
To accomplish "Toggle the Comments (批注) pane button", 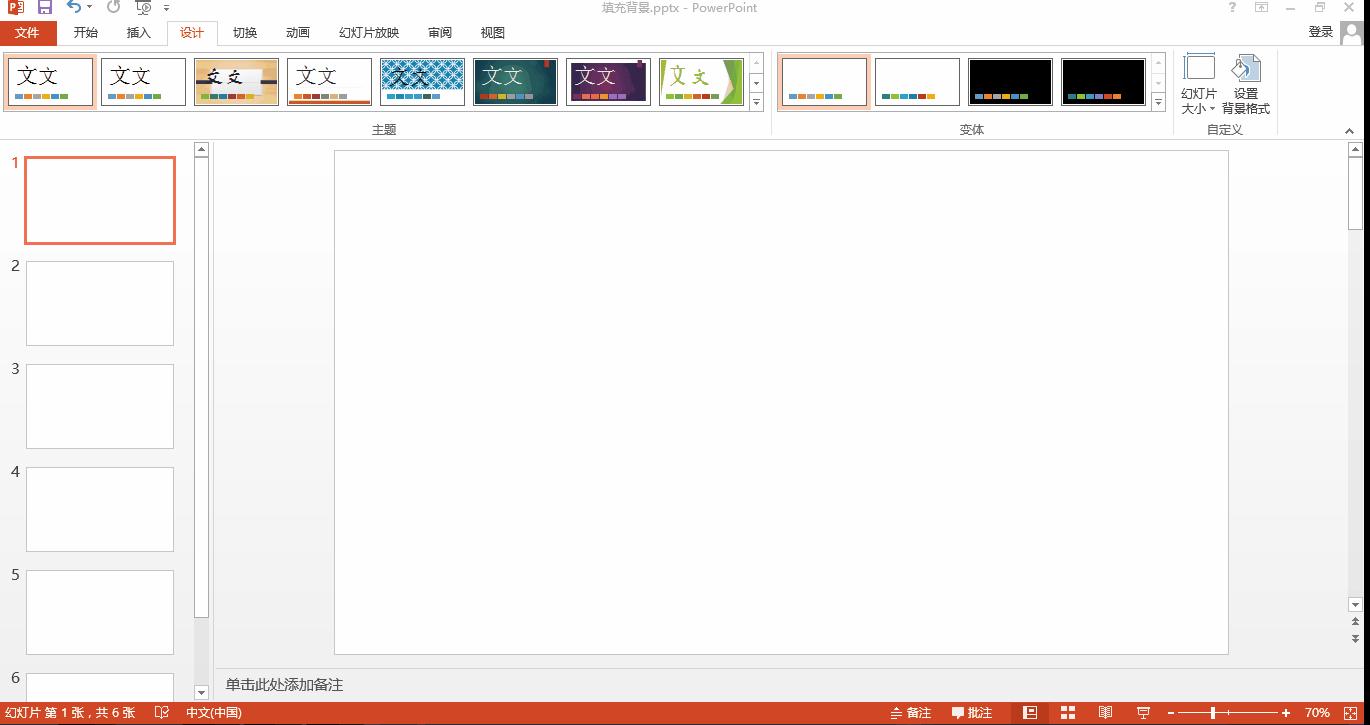I will point(972,713).
